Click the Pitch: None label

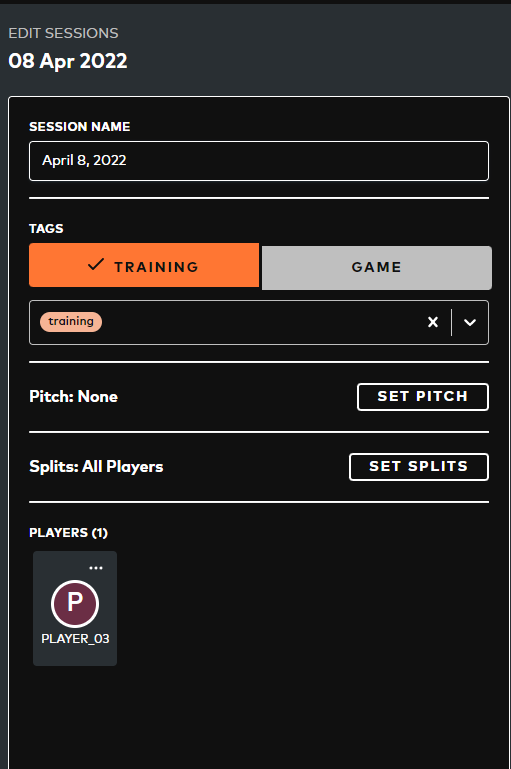tap(74, 396)
